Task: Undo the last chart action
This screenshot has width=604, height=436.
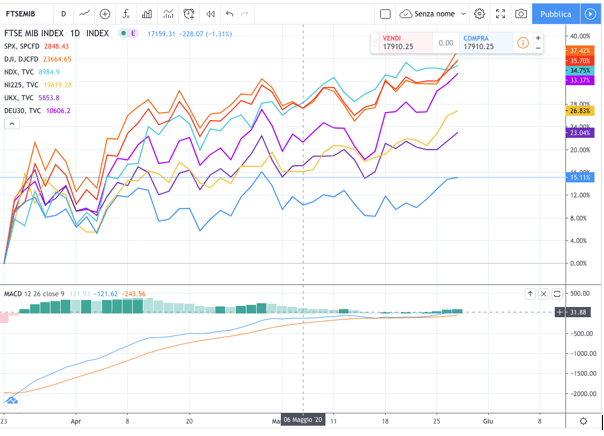Action: (x=230, y=14)
